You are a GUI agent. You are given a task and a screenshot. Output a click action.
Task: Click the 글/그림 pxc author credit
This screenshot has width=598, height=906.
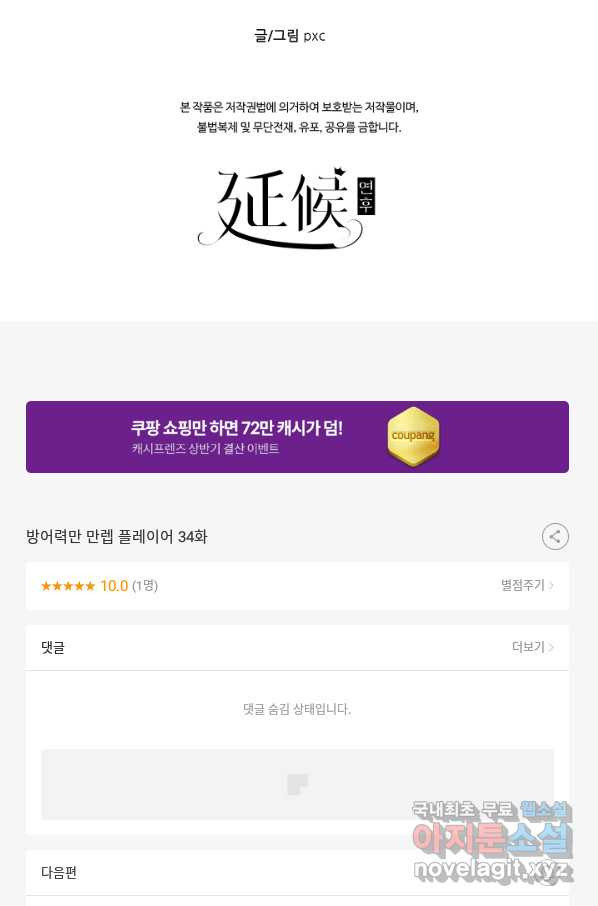click(289, 36)
